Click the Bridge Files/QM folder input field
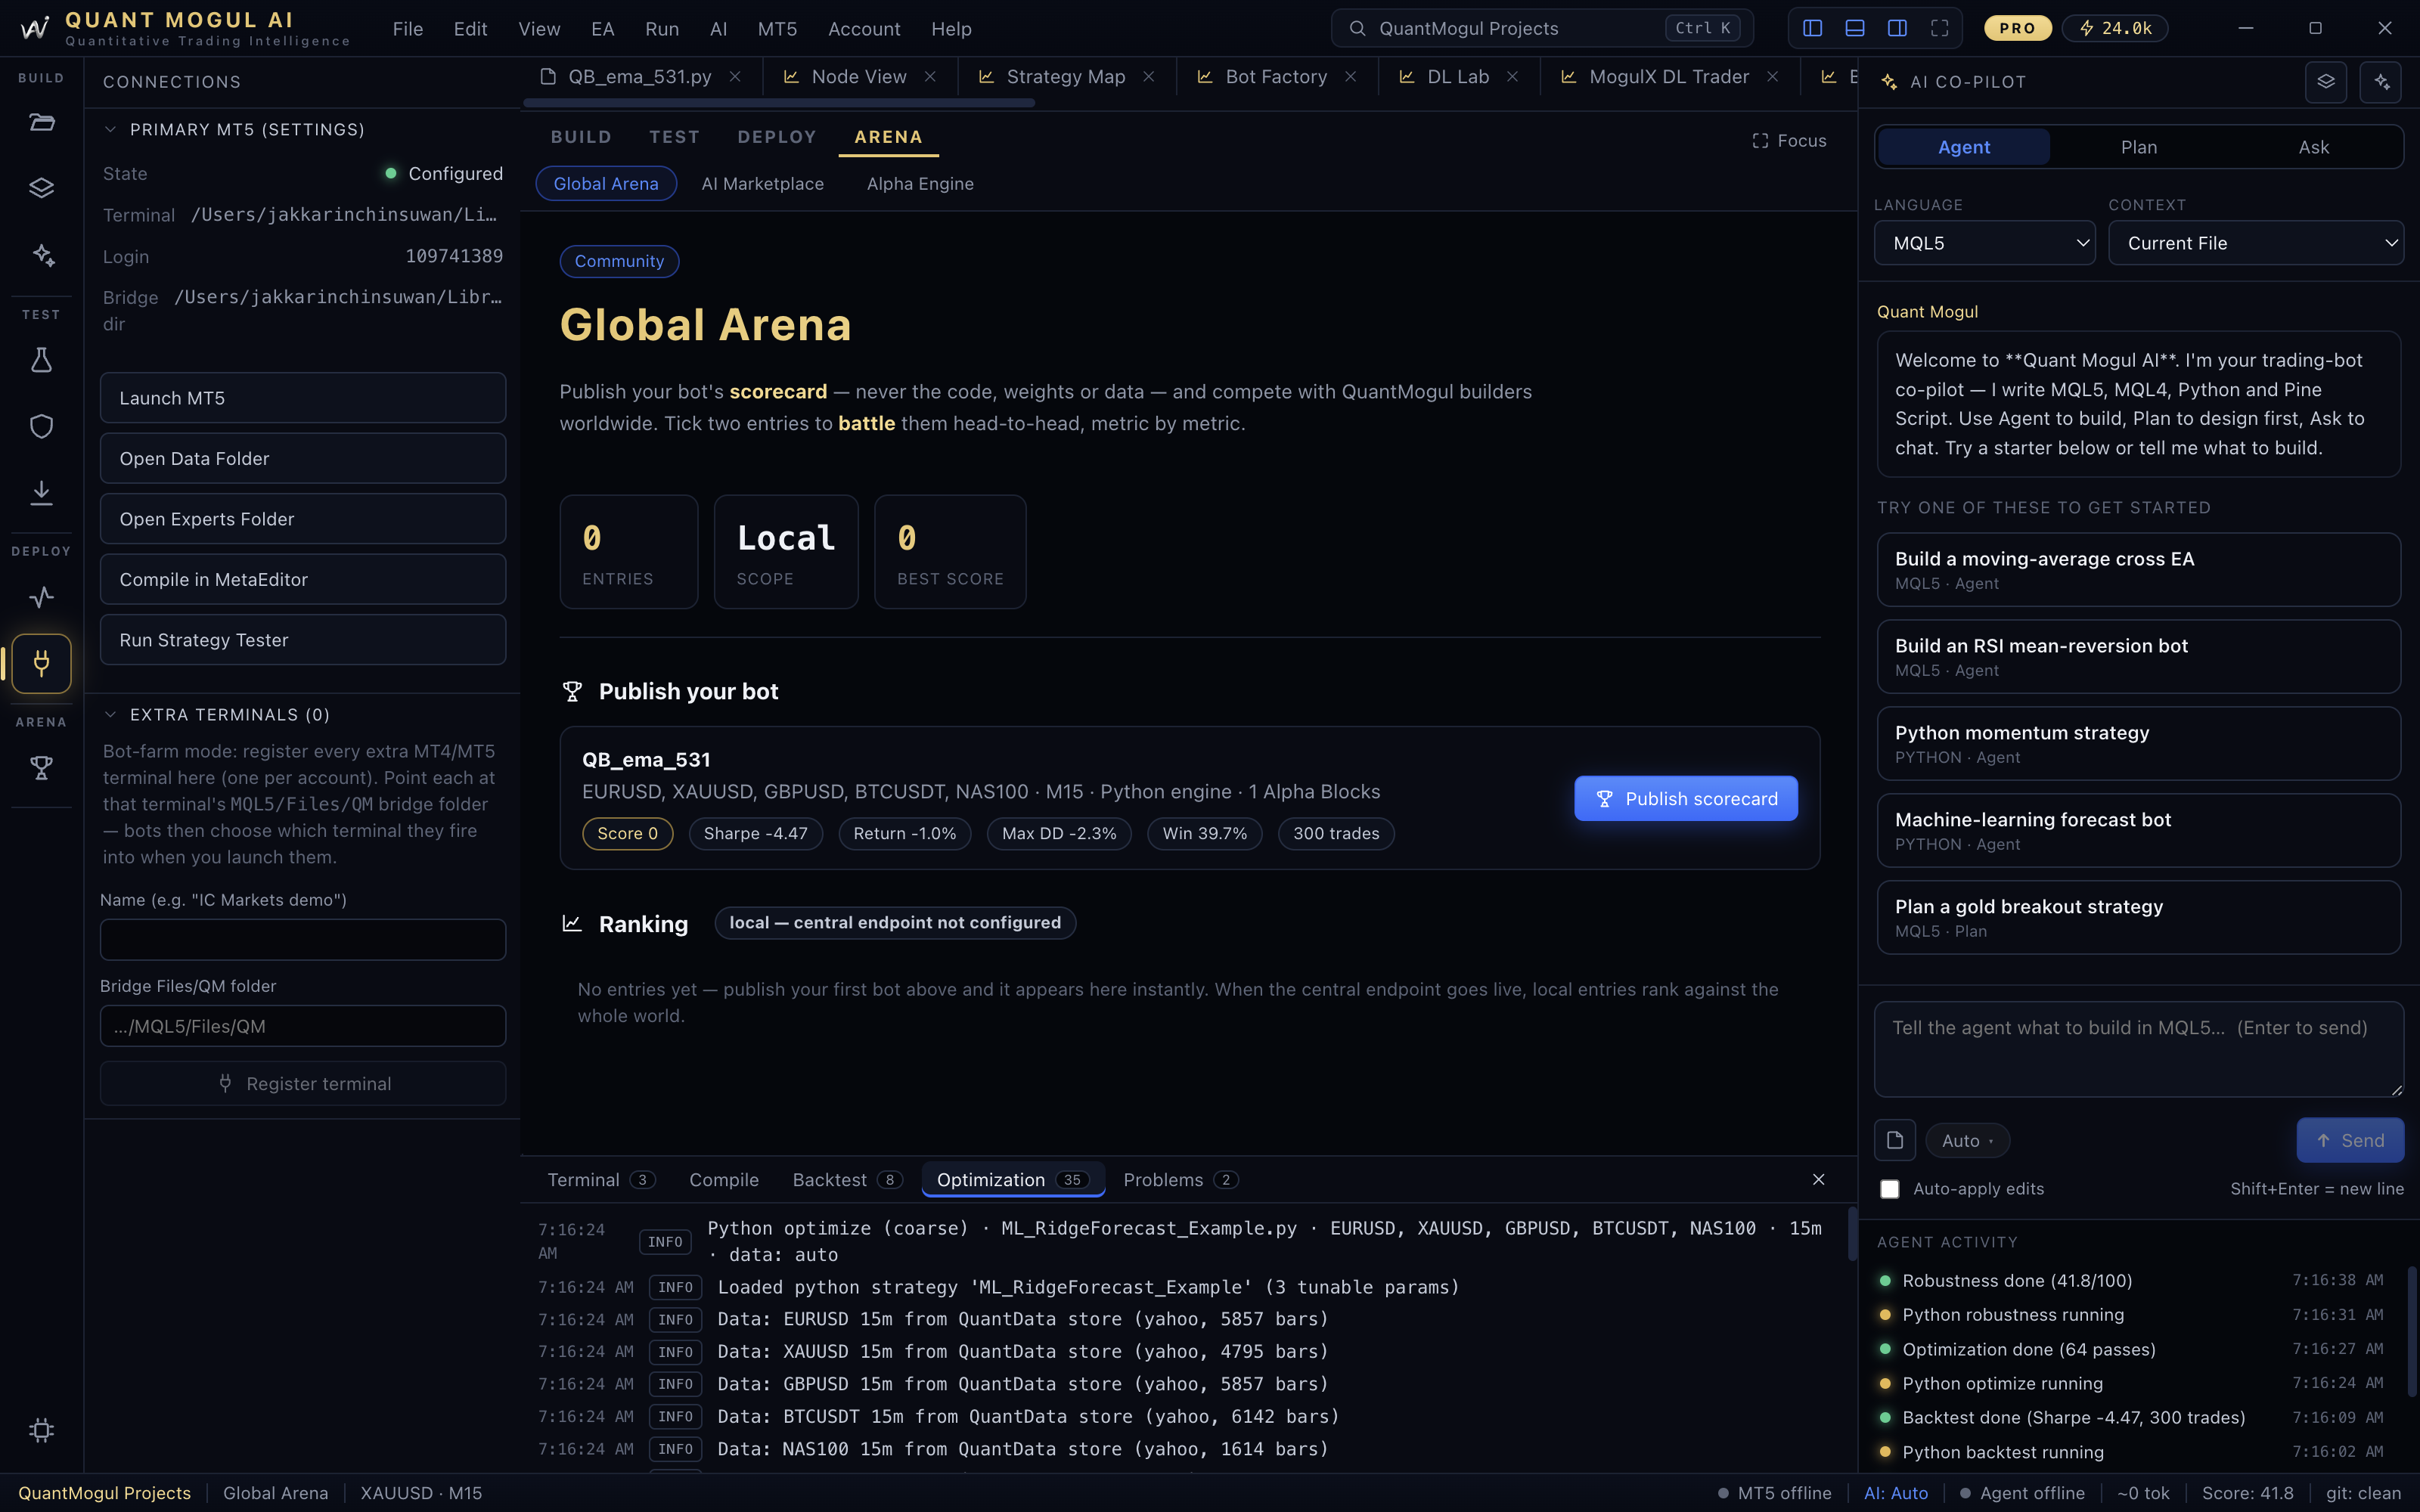 coord(303,1026)
